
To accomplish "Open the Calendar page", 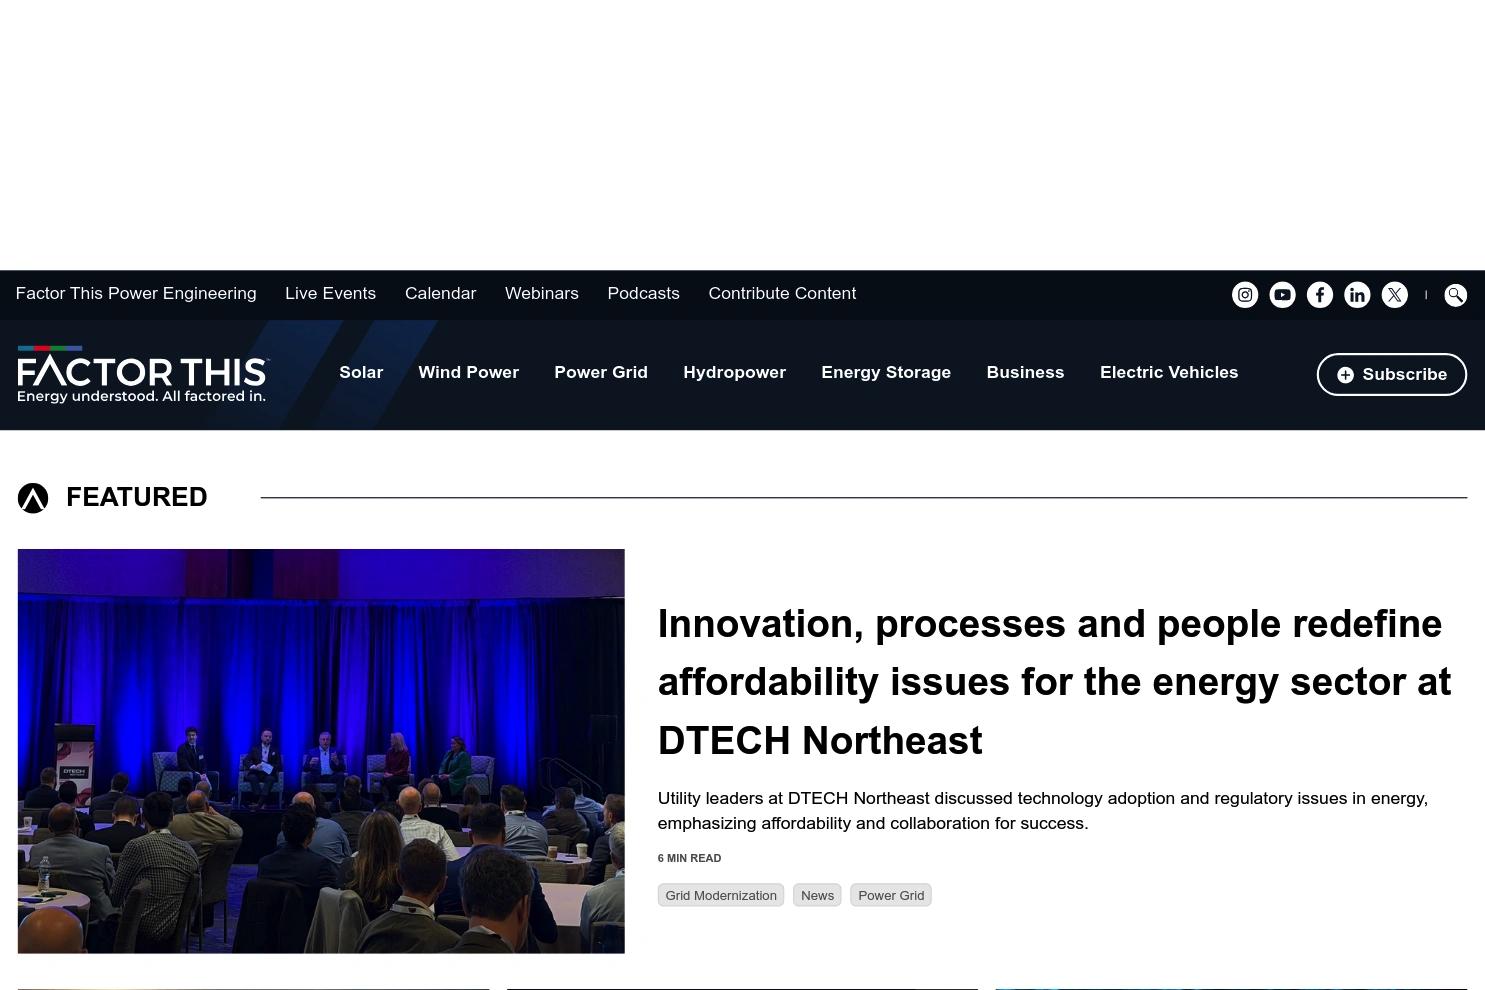I will click(x=440, y=293).
